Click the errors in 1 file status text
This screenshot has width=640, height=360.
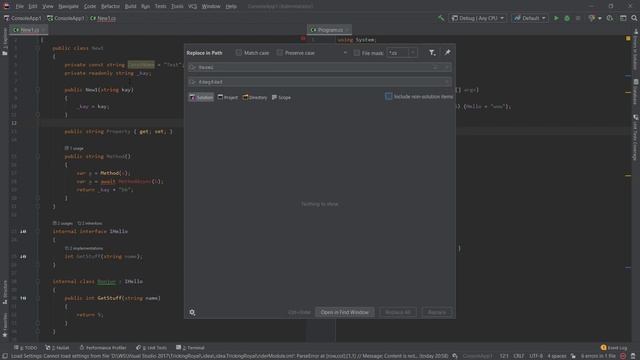coord(598,356)
